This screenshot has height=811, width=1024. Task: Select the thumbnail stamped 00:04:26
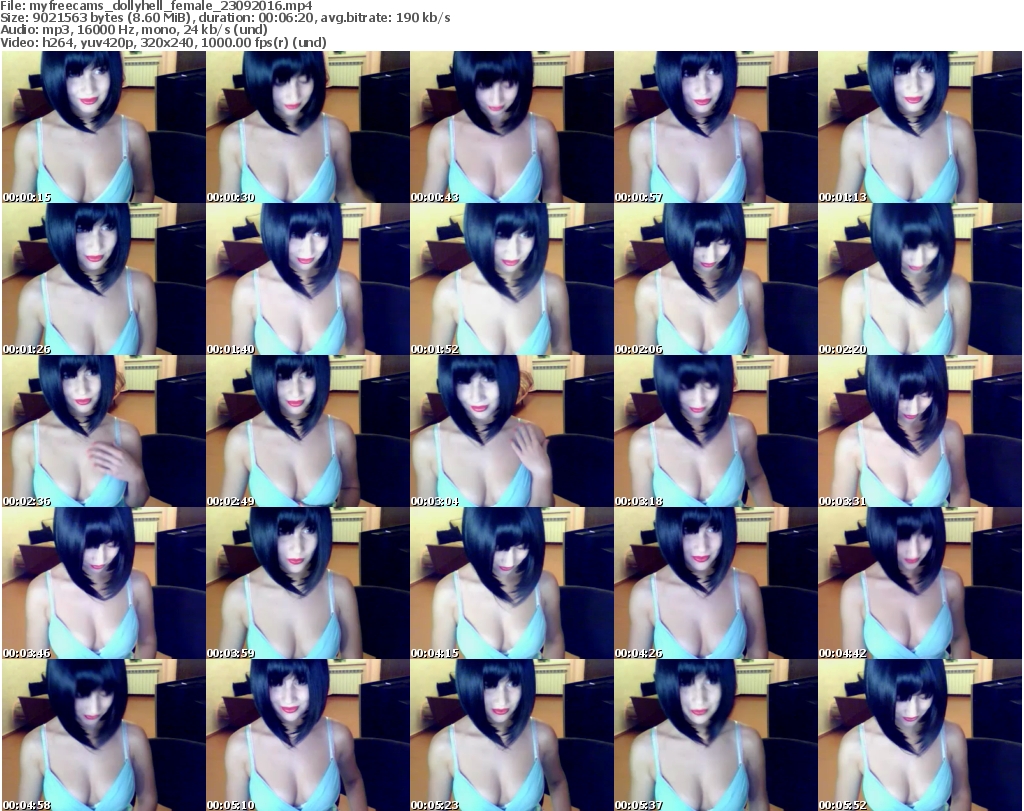pos(715,583)
